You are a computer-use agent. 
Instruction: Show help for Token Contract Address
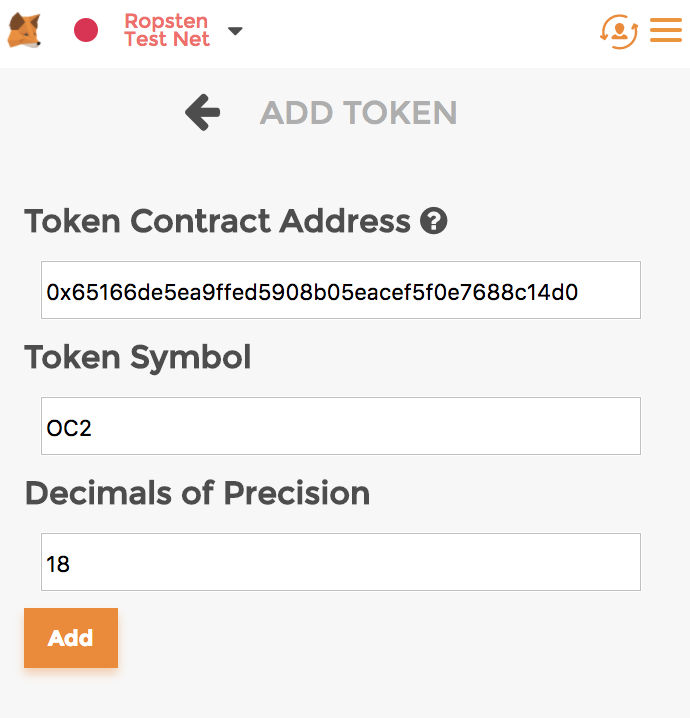434,221
